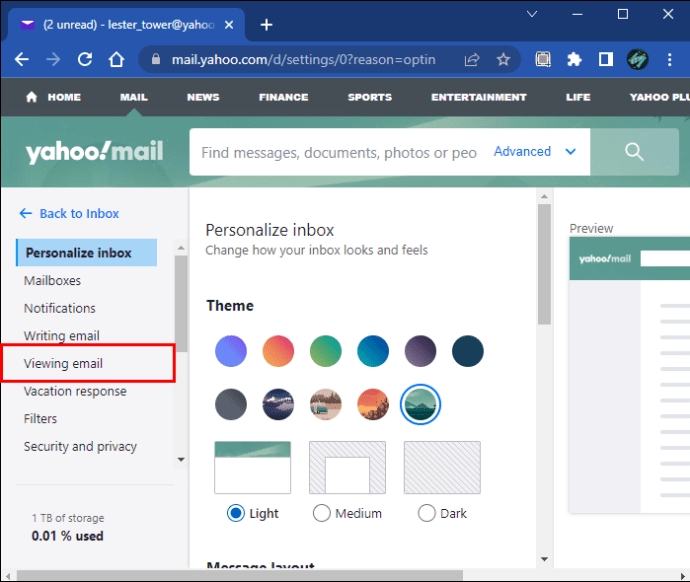Viewport: 690px width, 582px height.
Task: Open a new browser tab
Action: click(266, 24)
